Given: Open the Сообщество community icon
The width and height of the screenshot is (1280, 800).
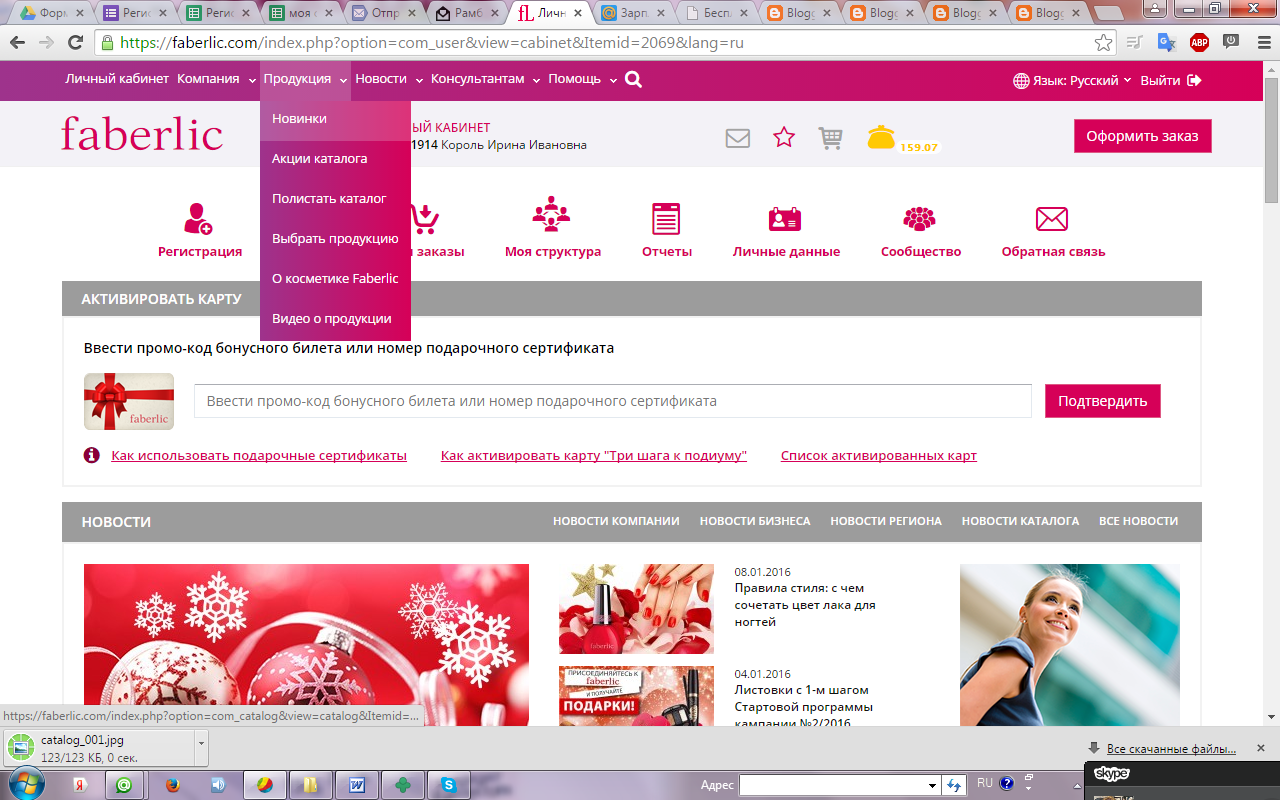Looking at the screenshot, I should pos(920,217).
